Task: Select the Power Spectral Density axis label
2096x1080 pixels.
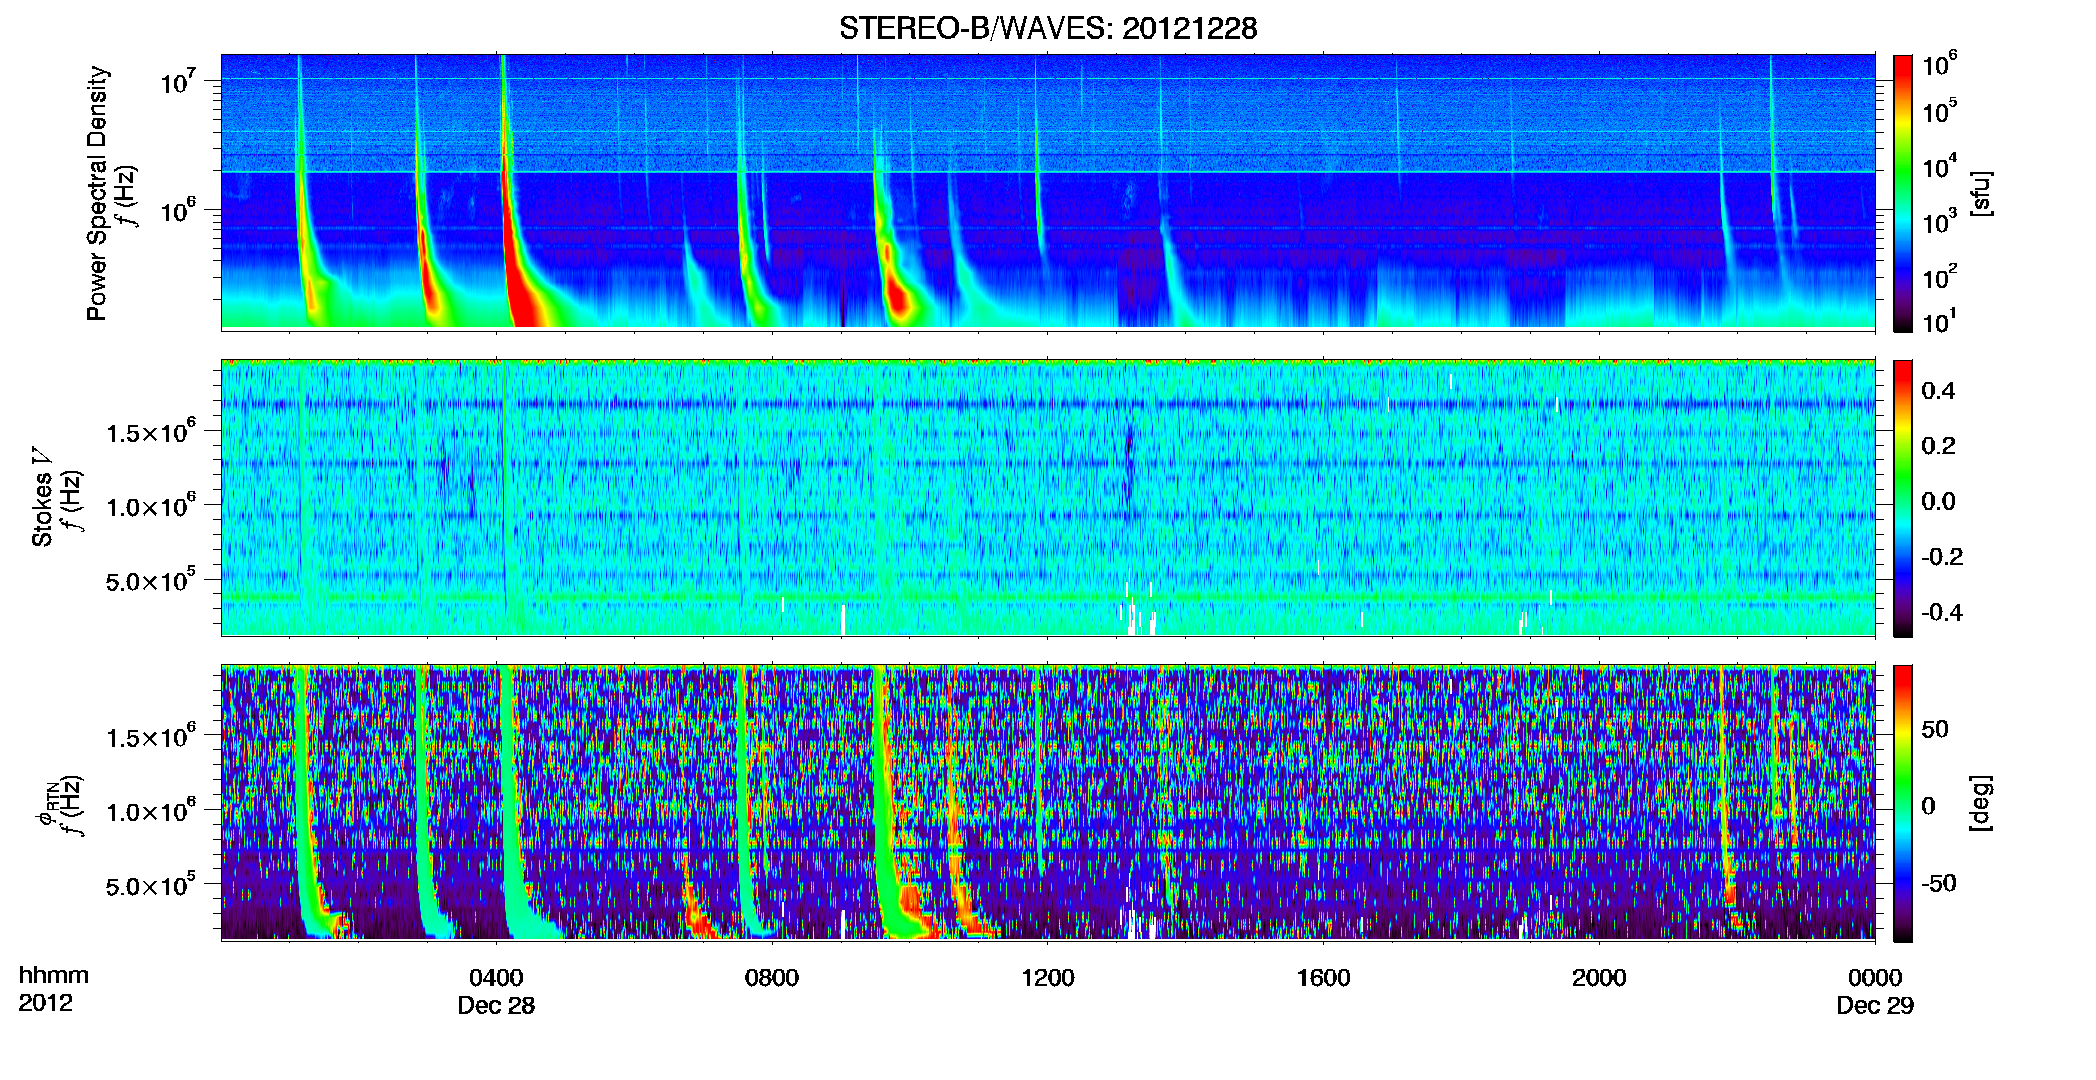Action: (97, 193)
